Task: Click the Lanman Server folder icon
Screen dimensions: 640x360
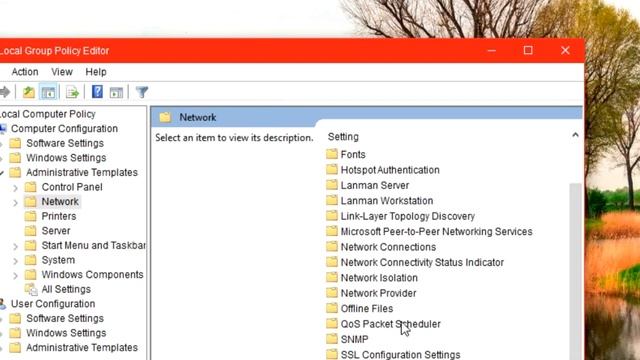Action: pos(332,185)
